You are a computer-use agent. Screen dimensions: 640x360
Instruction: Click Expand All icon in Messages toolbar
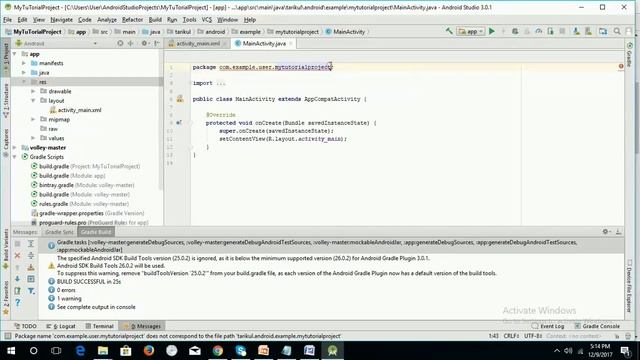31,244
